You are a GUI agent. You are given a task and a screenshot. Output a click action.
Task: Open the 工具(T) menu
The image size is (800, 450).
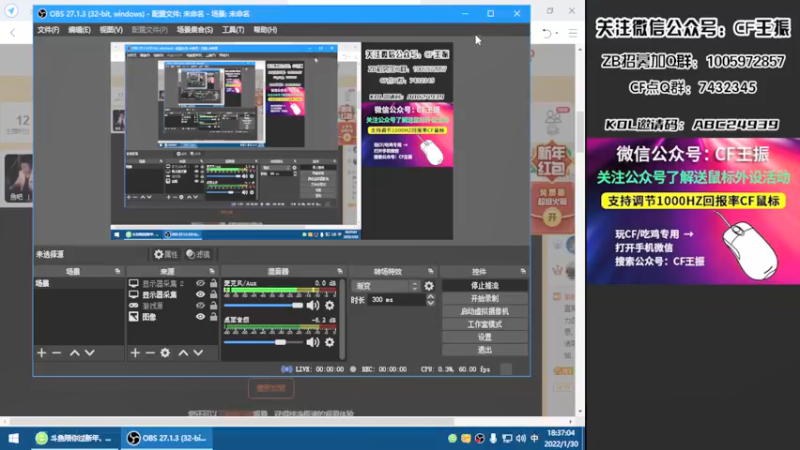pyautogui.click(x=233, y=30)
